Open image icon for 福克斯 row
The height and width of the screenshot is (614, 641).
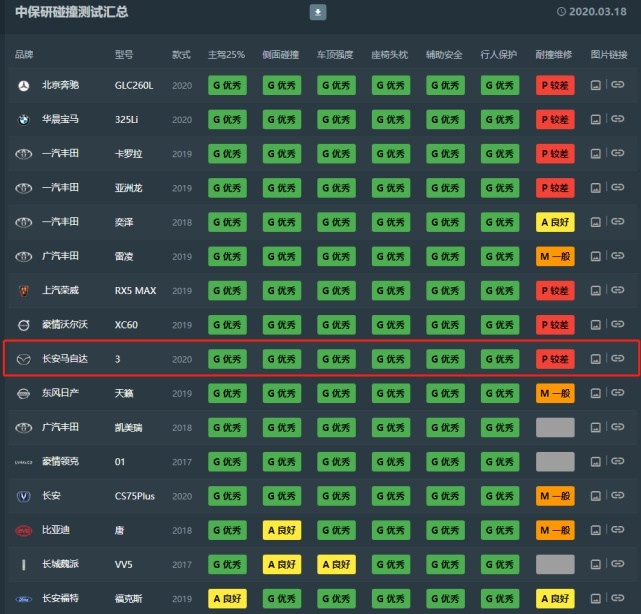click(x=596, y=599)
